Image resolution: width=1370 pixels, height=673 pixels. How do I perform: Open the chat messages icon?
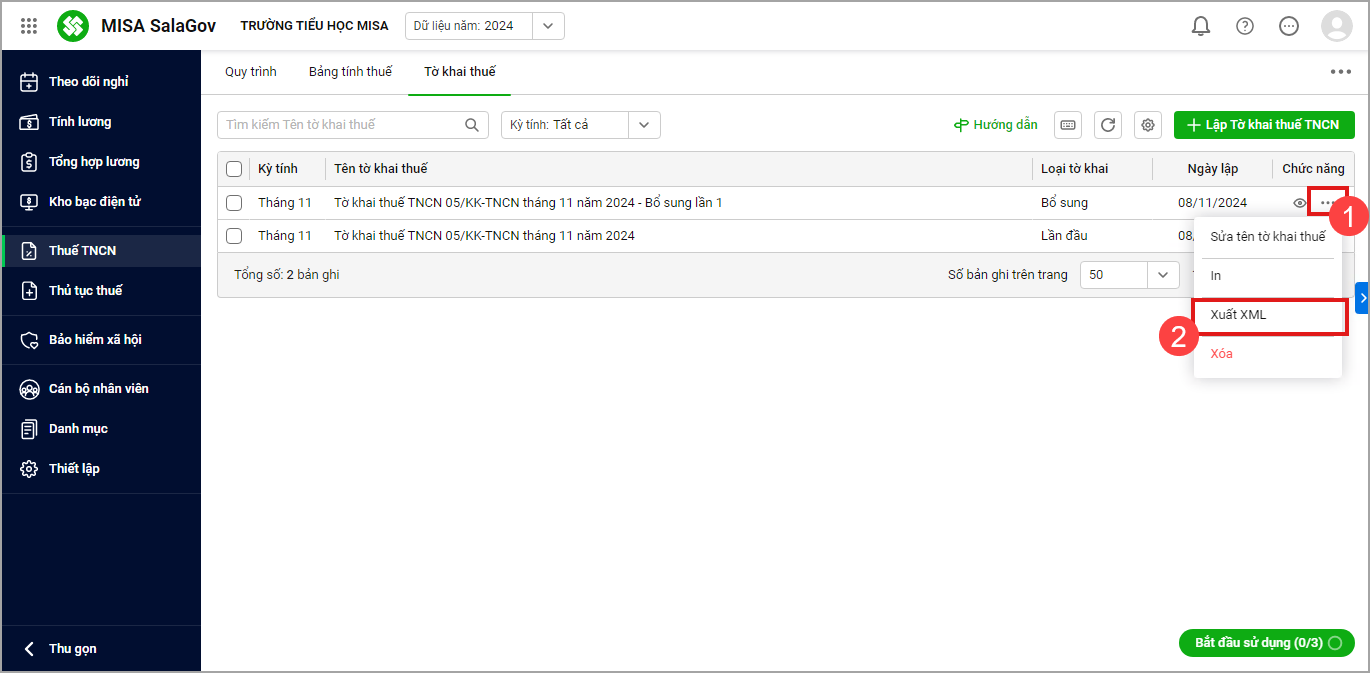pos(1289,26)
